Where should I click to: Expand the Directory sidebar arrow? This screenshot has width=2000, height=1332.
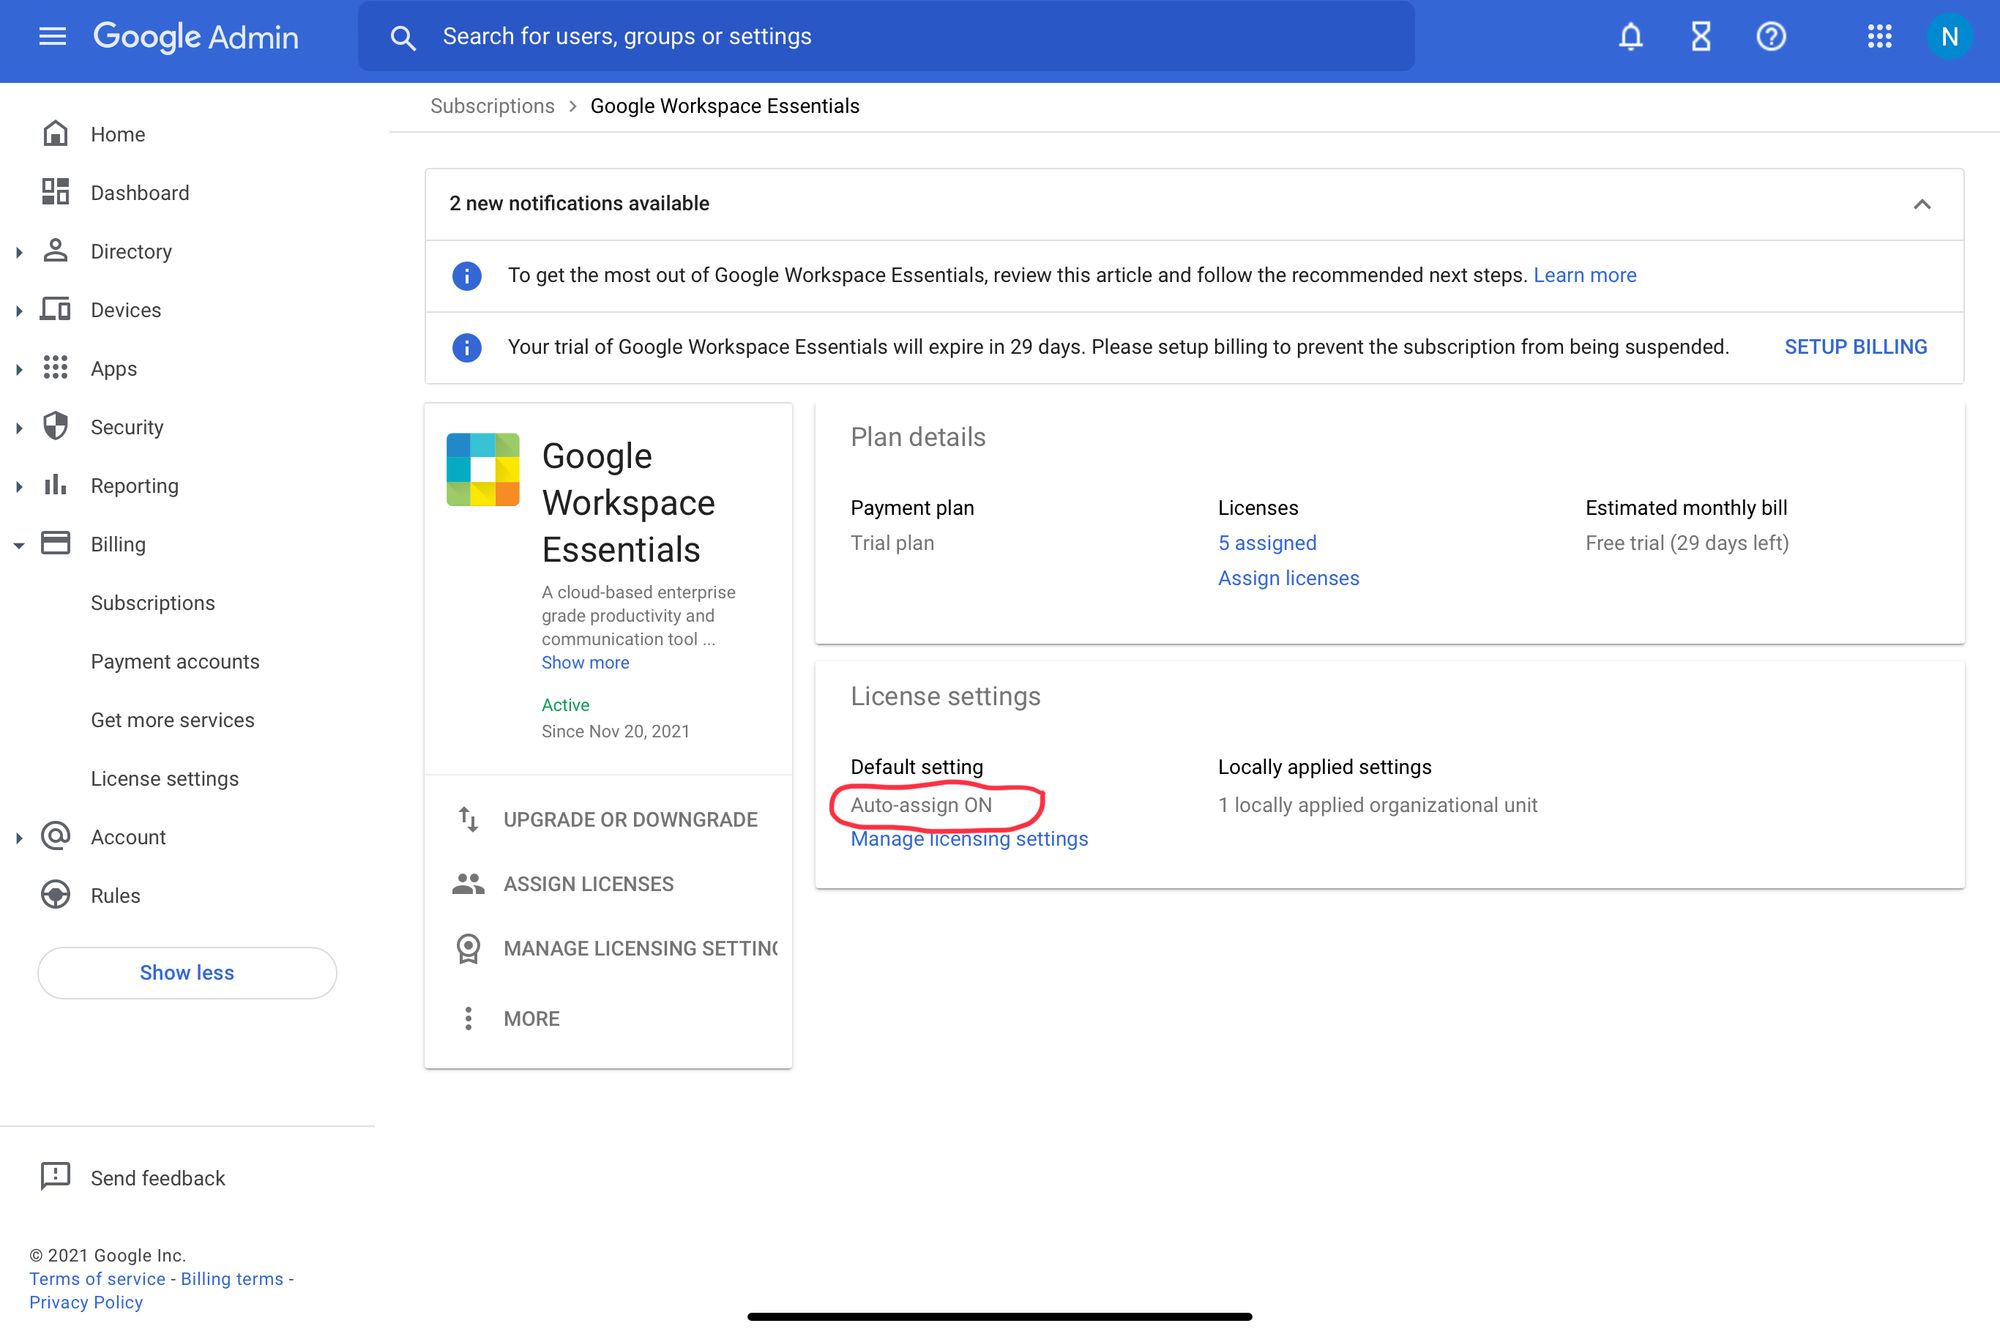coord(19,252)
